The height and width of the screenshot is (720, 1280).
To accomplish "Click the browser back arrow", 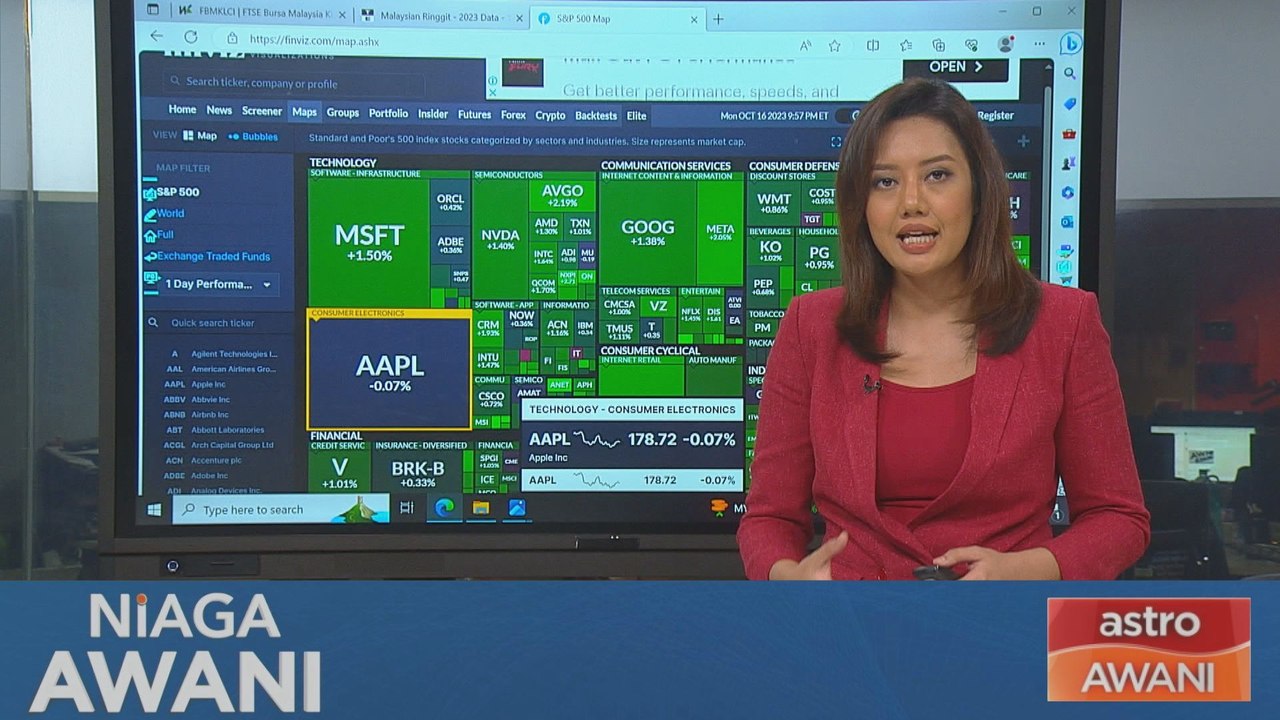I will [x=157, y=37].
